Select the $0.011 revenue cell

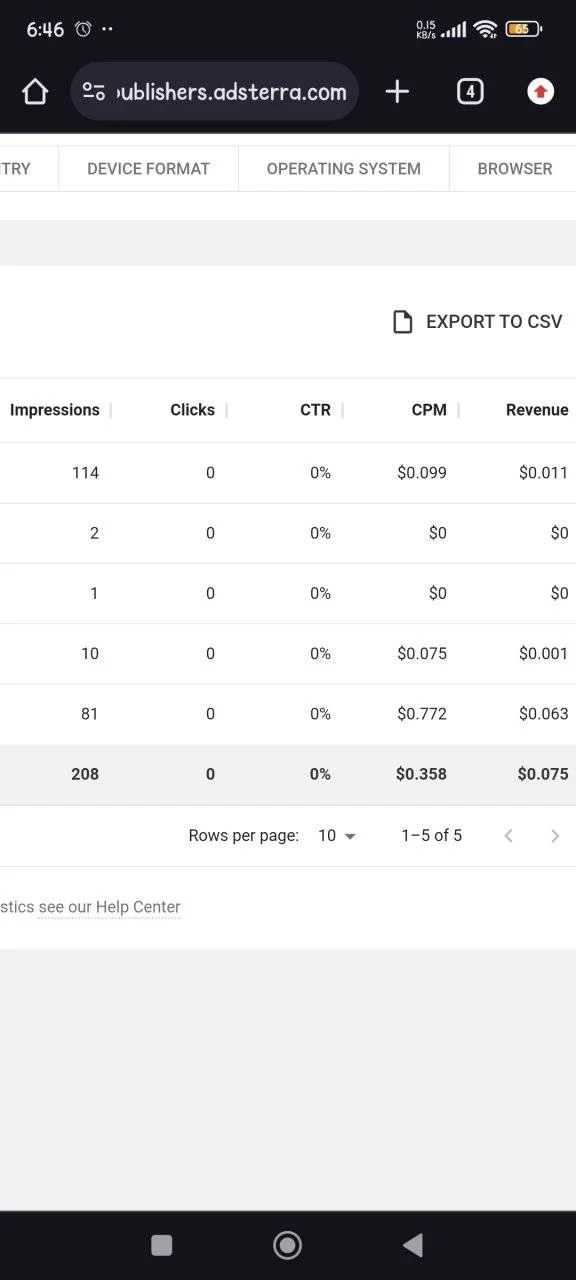coord(543,473)
